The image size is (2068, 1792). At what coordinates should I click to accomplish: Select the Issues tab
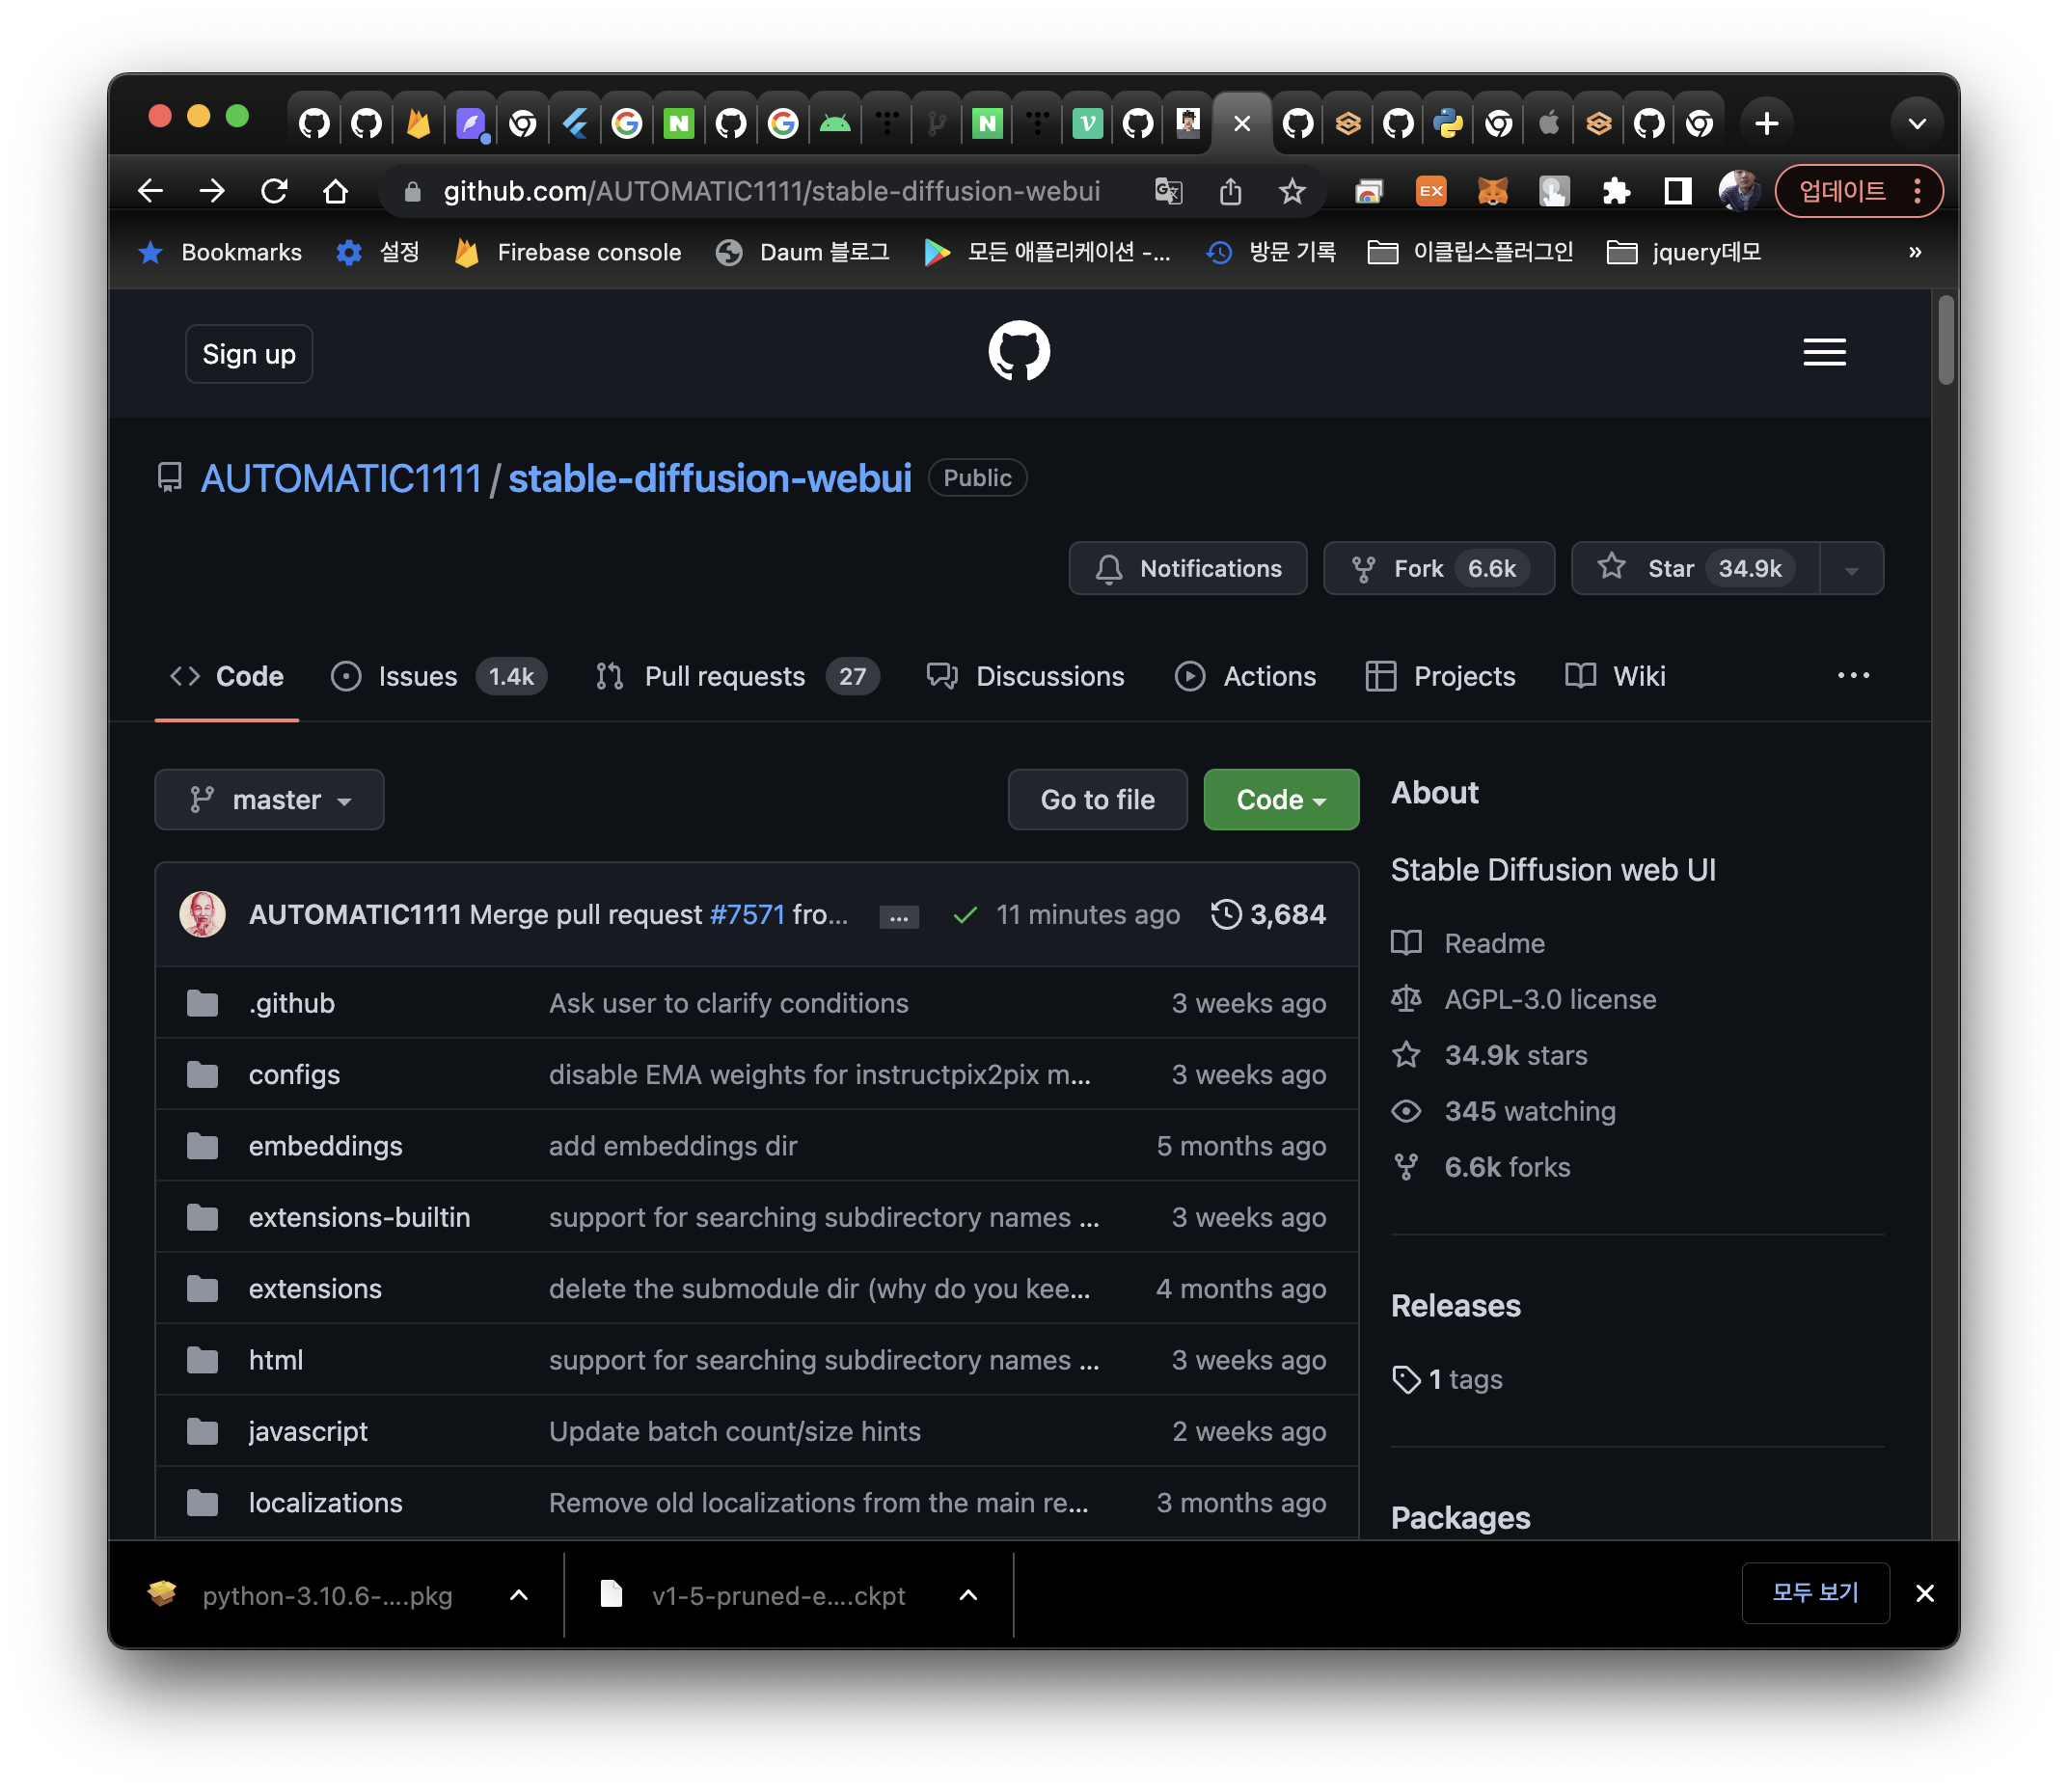click(x=437, y=676)
